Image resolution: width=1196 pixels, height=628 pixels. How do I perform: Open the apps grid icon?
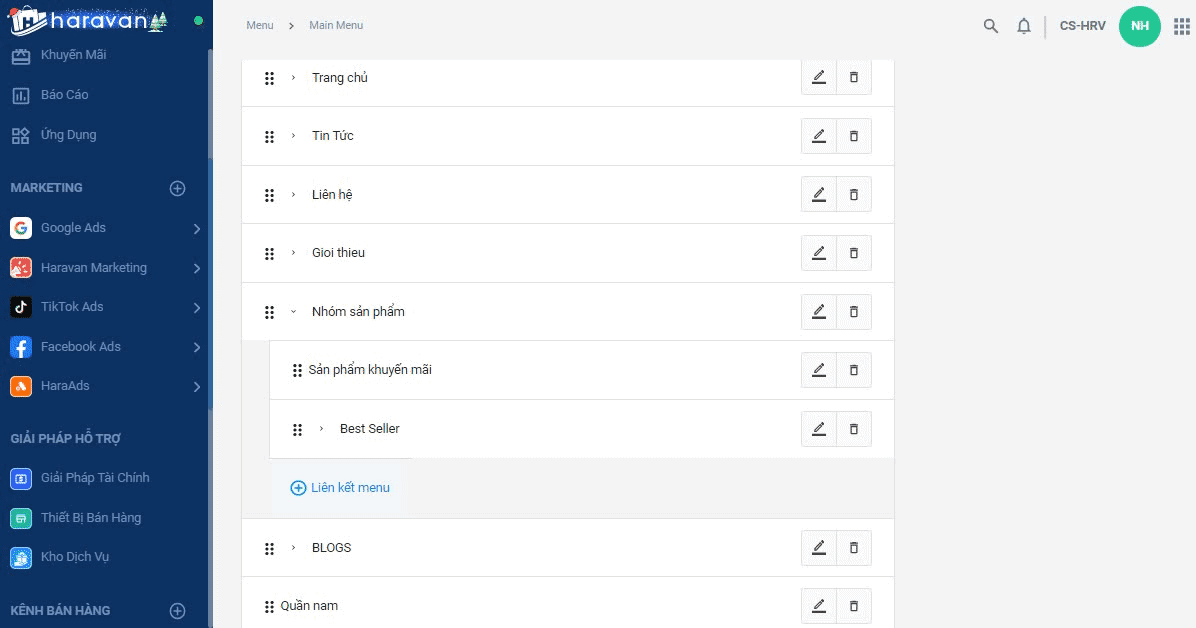tap(1181, 26)
